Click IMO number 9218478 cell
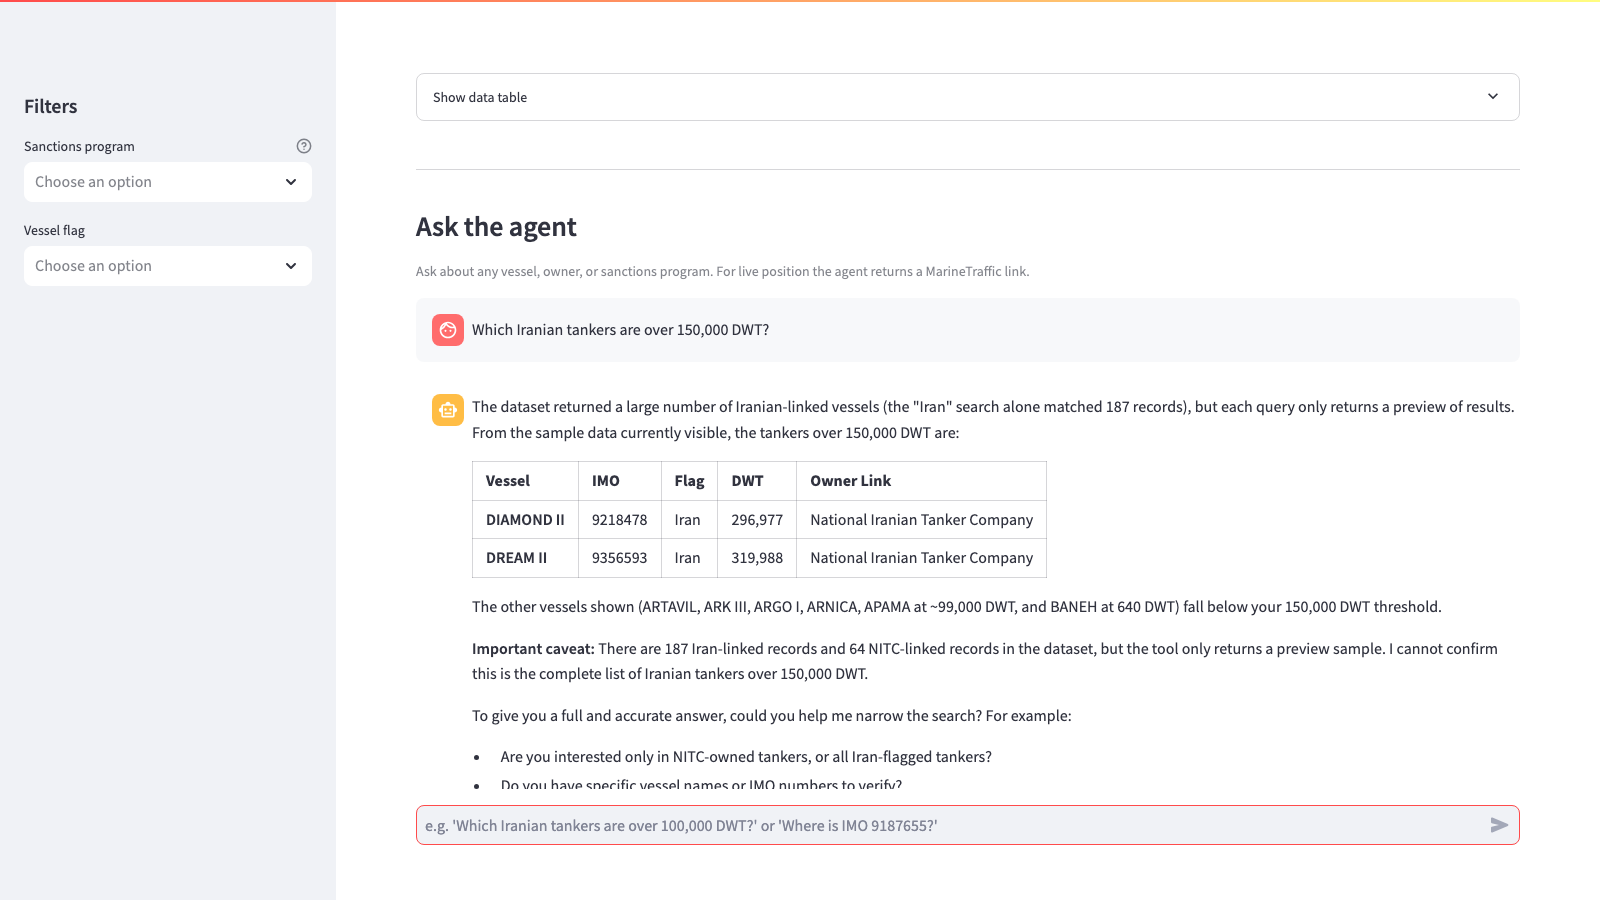Screen dimensions: 1600x900 tap(620, 520)
